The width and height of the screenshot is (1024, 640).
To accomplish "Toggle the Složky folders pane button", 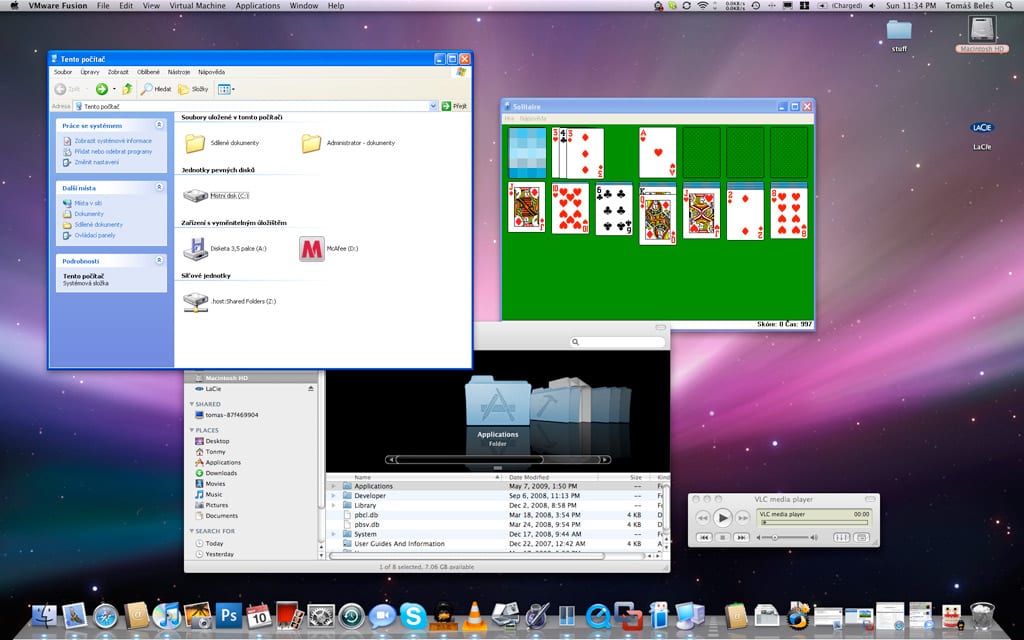I will click(x=193, y=89).
